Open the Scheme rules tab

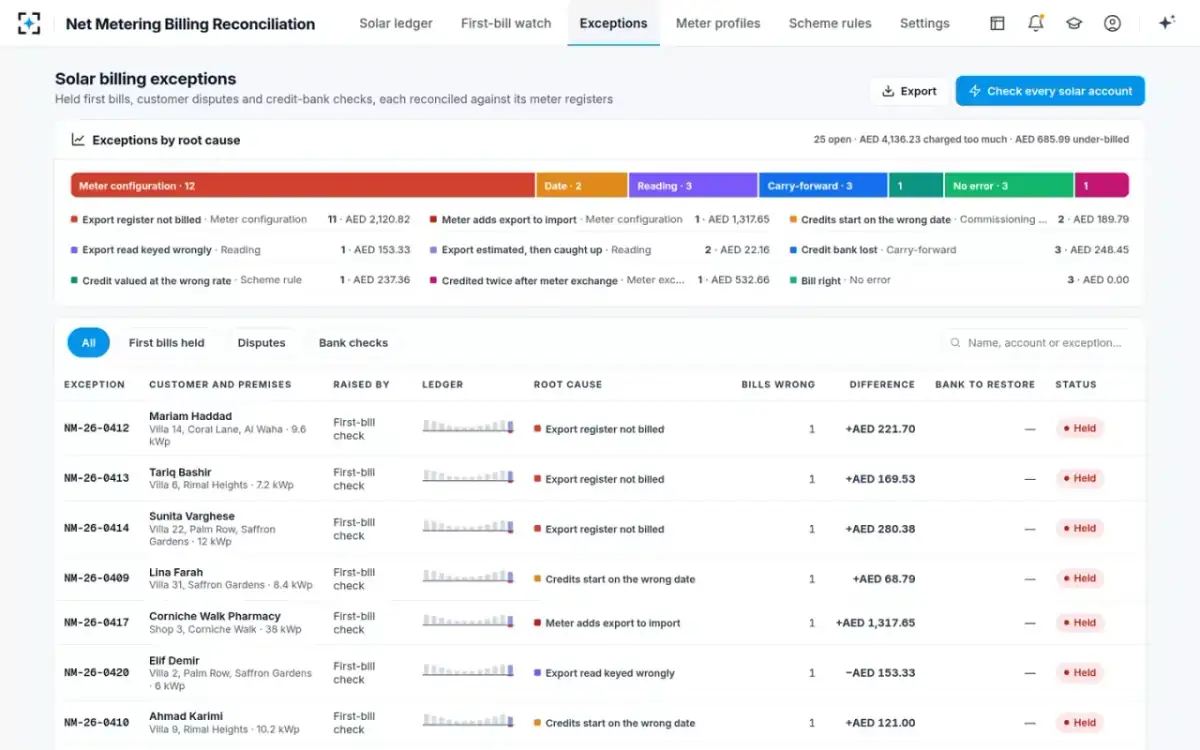(830, 23)
